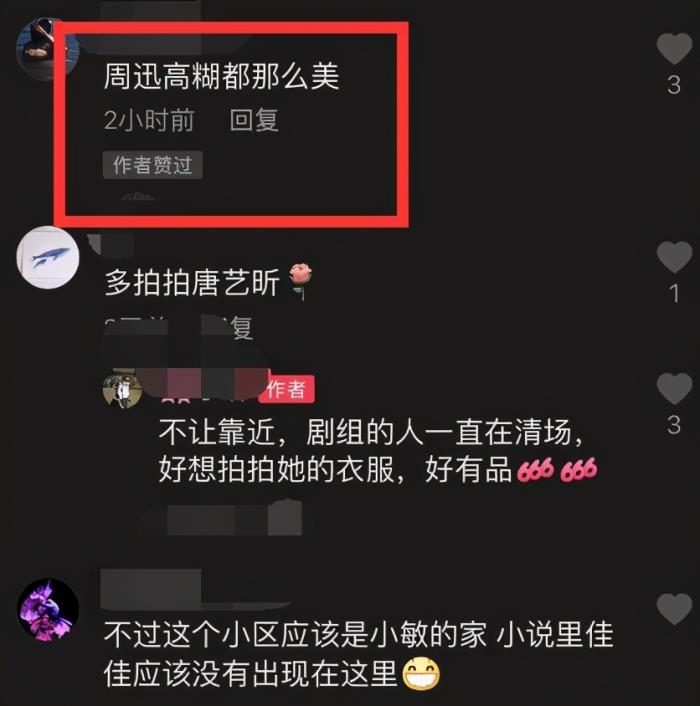Open the author's small avatar
This screenshot has height=706, width=700.
click(x=122, y=389)
